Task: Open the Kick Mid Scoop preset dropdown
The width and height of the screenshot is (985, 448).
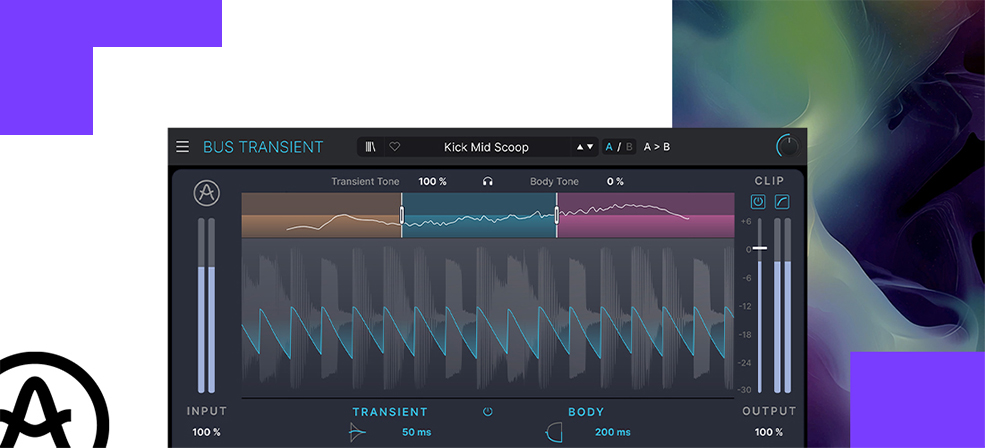Action: click(486, 147)
